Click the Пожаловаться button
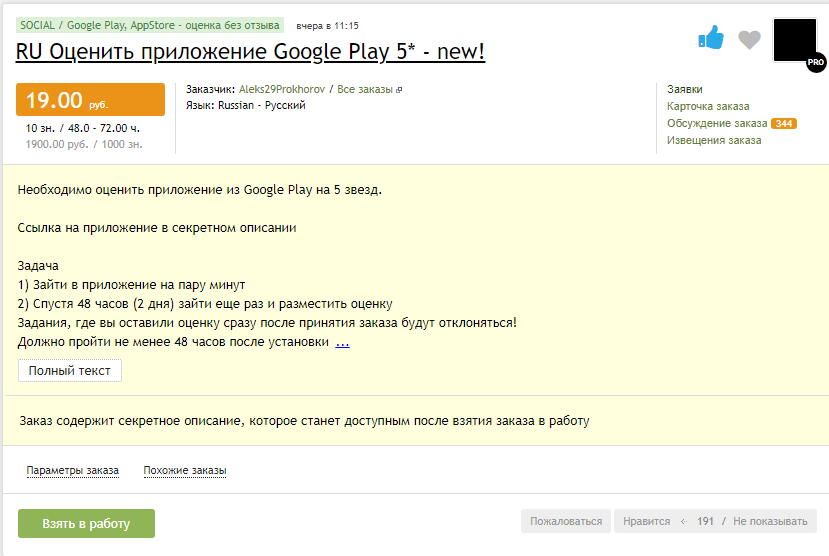829x556 pixels. click(566, 521)
